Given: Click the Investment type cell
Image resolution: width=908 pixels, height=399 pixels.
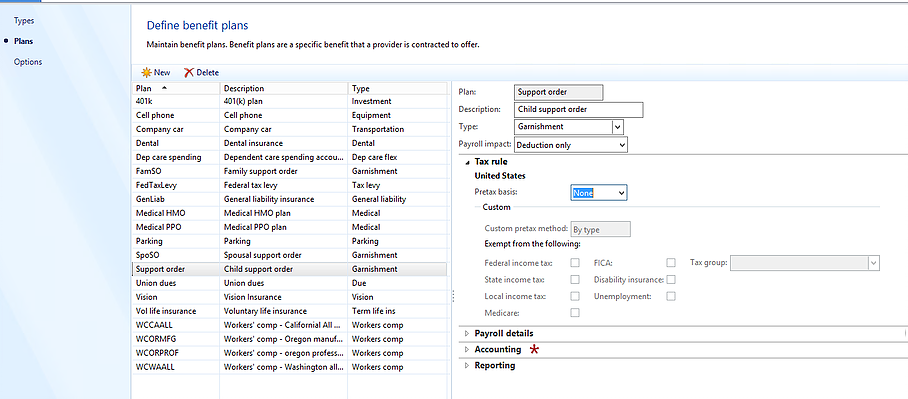Looking at the screenshot, I should tap(397, 101).
